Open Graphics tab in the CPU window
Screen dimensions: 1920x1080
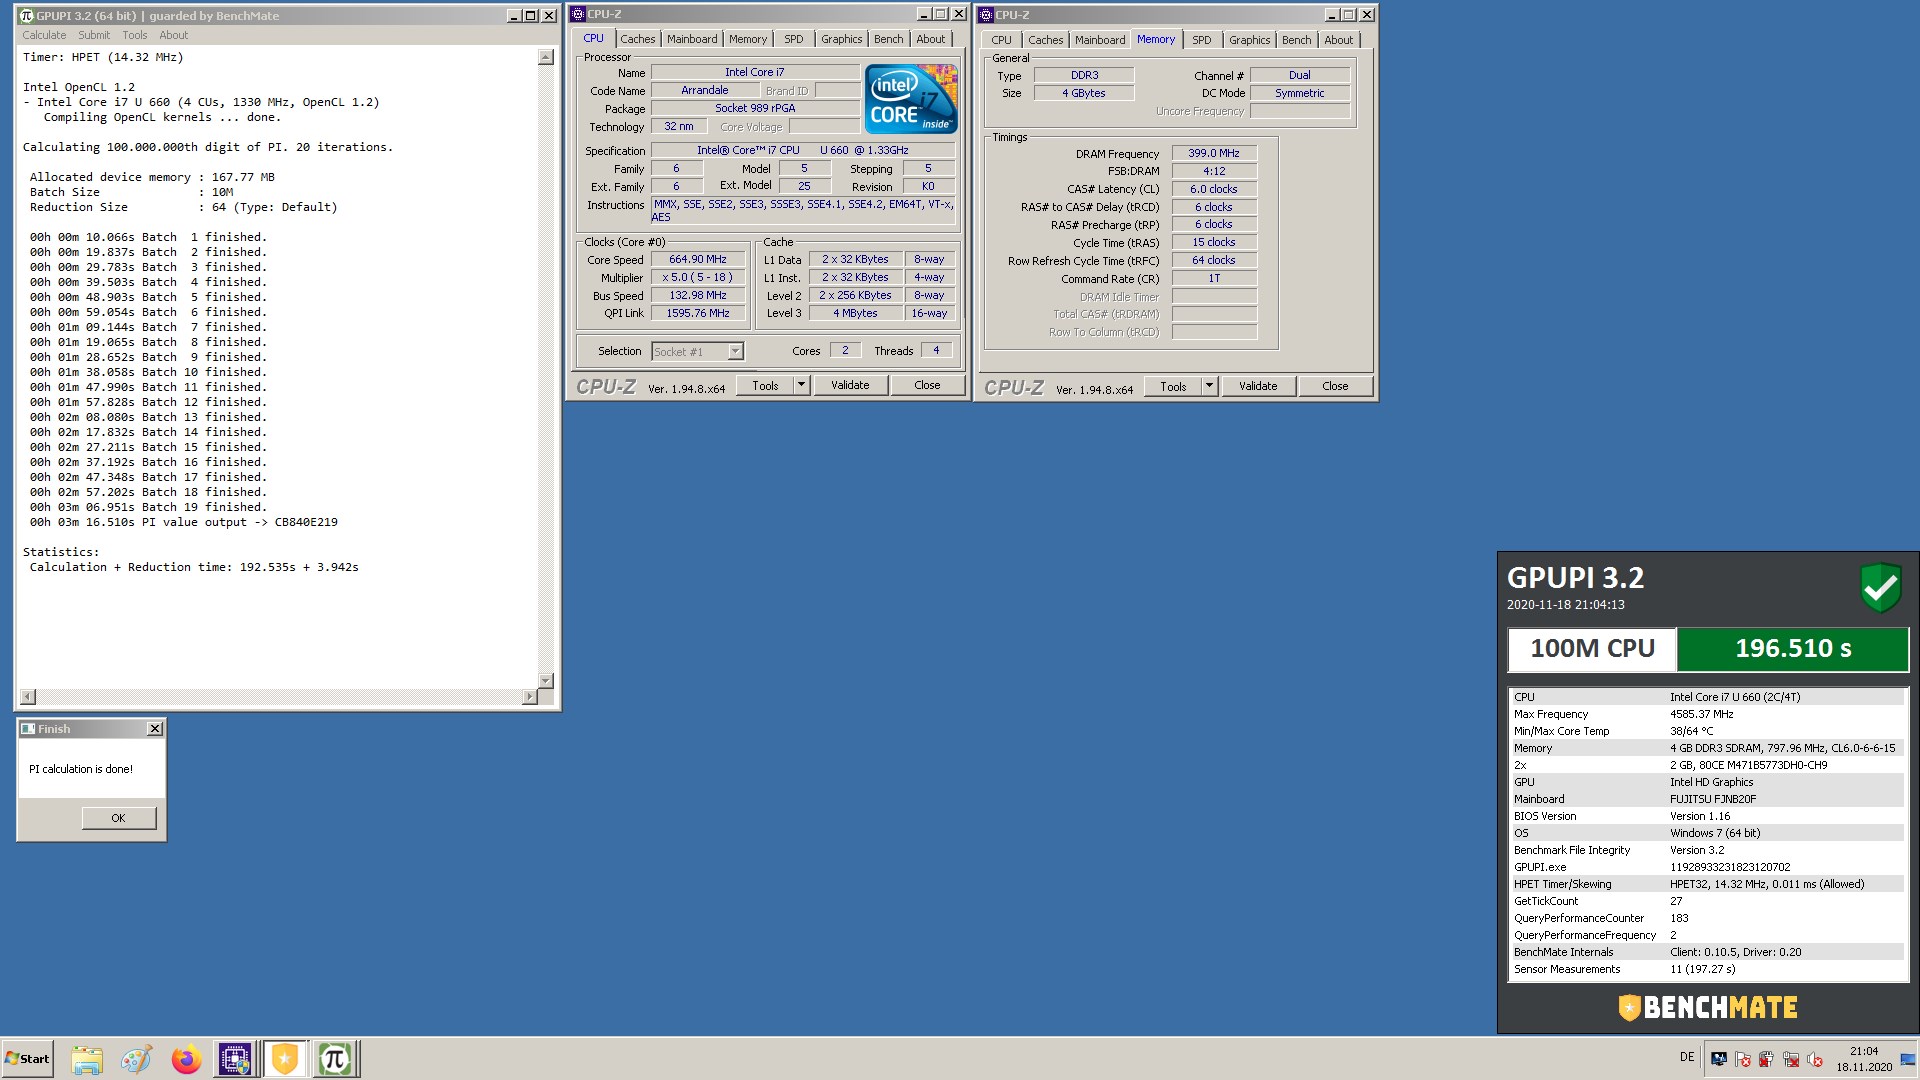841,39
